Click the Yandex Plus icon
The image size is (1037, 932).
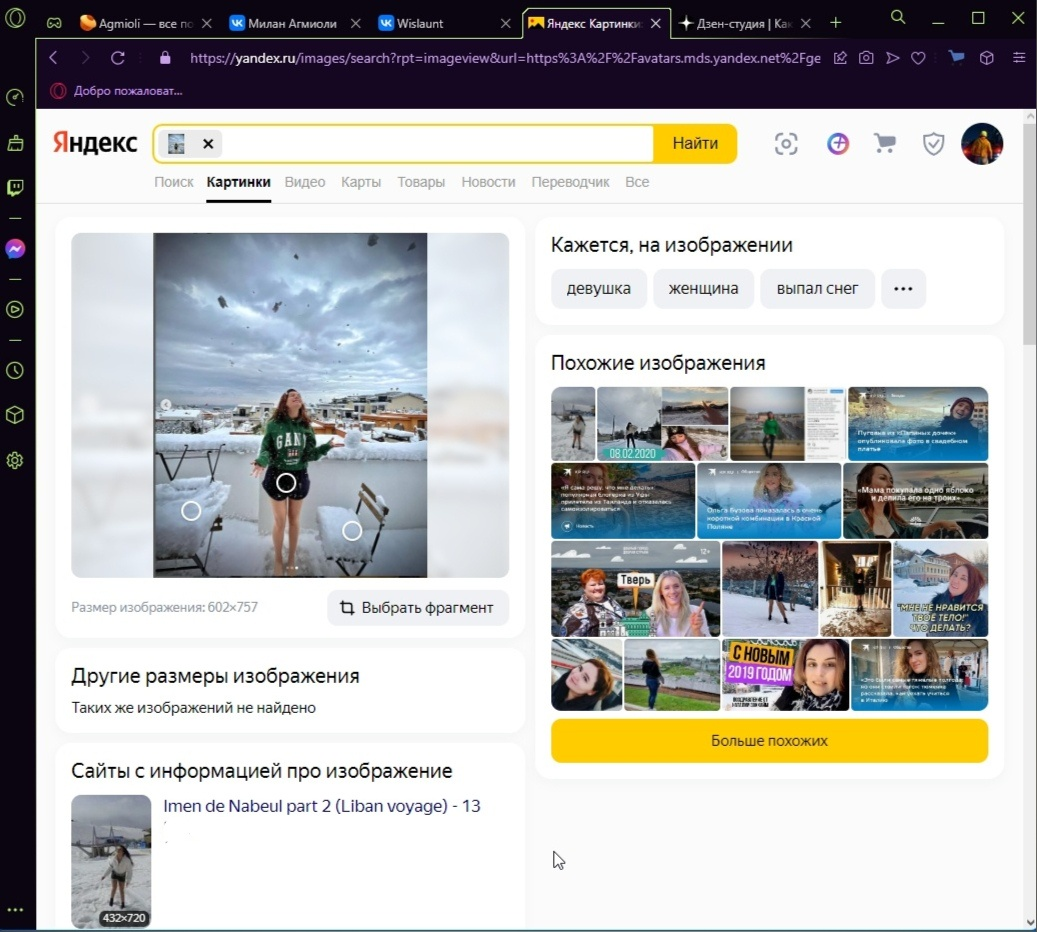837,144
